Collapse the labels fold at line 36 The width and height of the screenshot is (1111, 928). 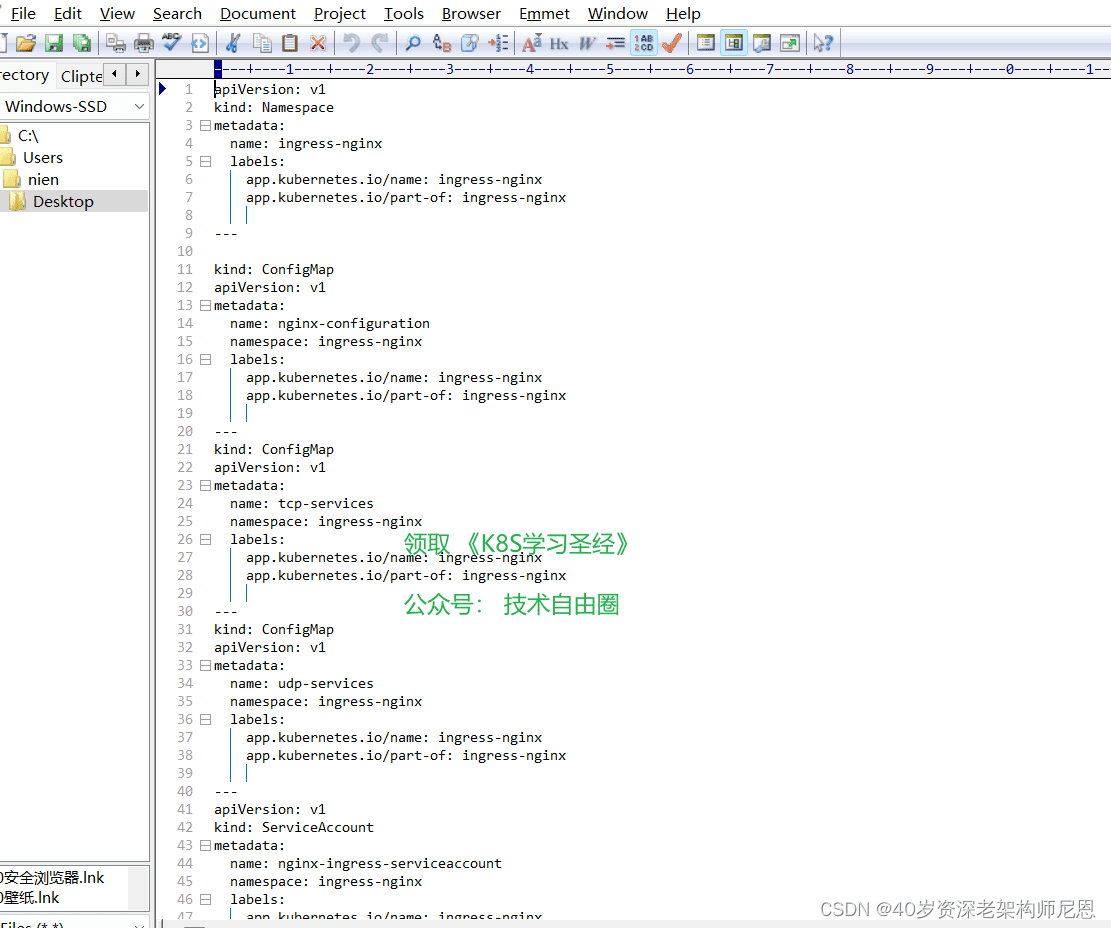(205, 719)
